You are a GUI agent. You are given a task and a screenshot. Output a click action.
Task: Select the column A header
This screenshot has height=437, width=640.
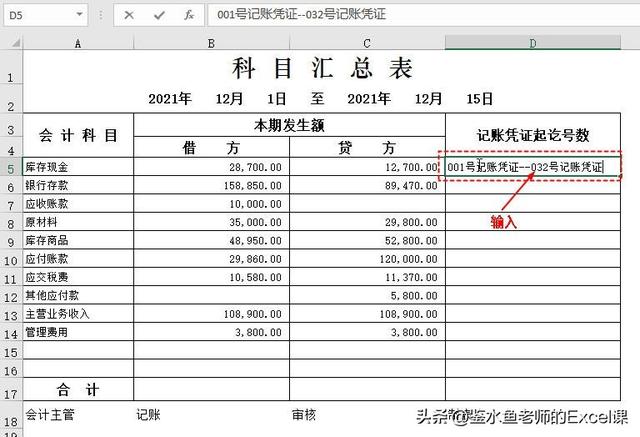pos(78,43)
